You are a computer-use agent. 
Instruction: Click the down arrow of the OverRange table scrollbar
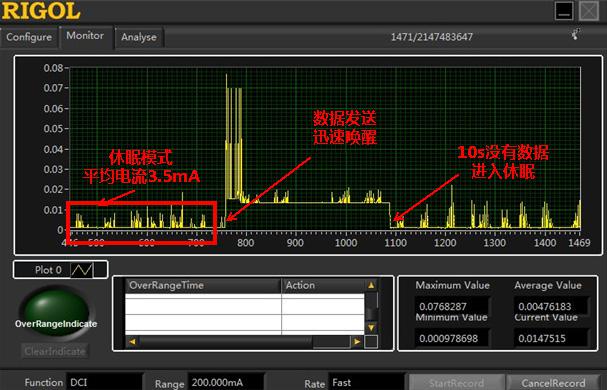(x=371, y=328)
